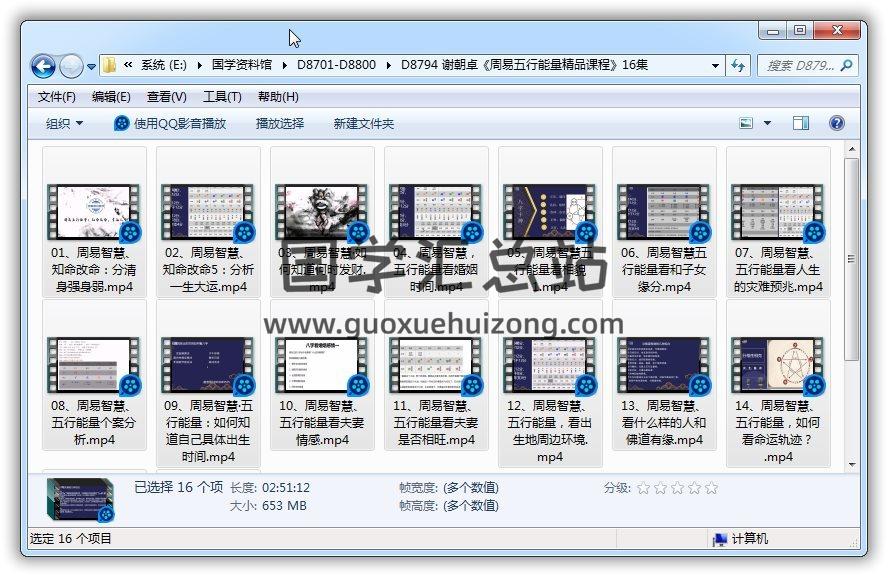This screenshot has height=577, width=888.
Task: Select video 14 如何看命运轨迹？.mp4
Action: 778,383
